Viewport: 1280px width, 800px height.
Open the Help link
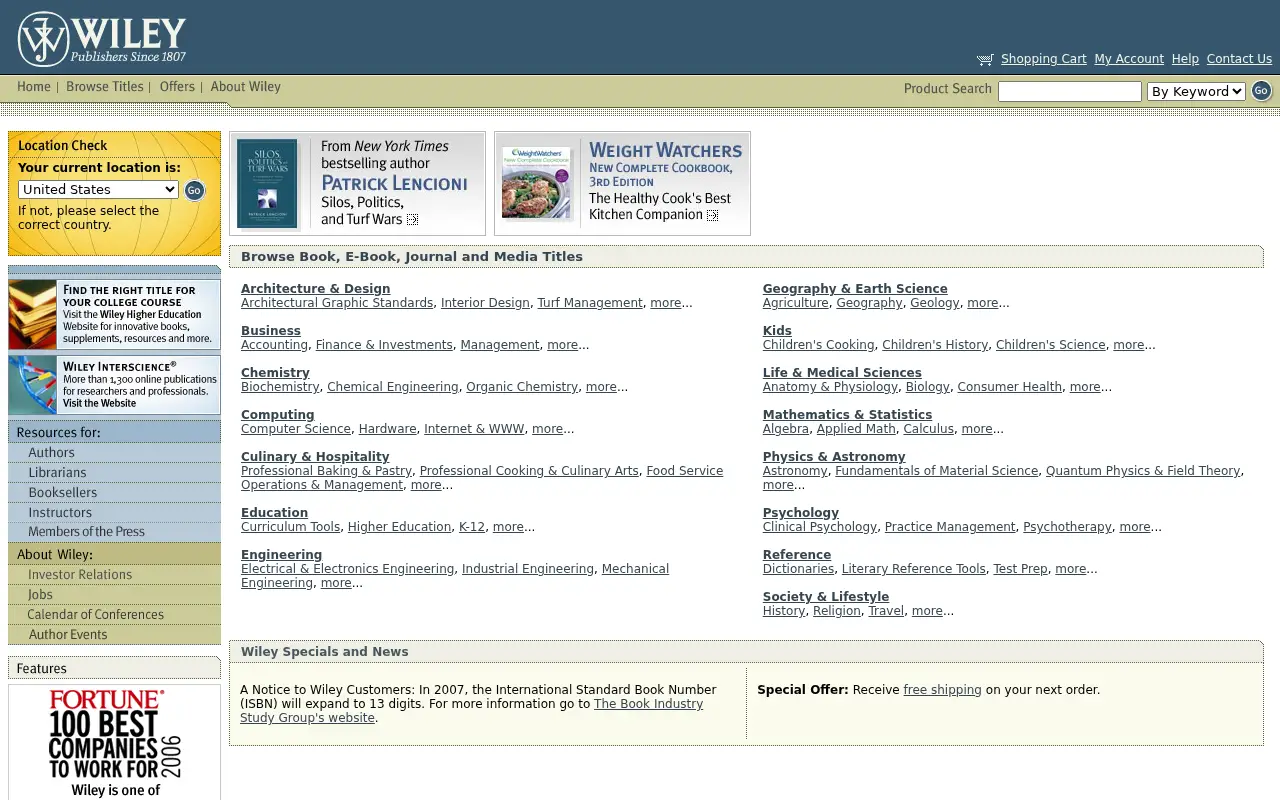point(1185,59)
